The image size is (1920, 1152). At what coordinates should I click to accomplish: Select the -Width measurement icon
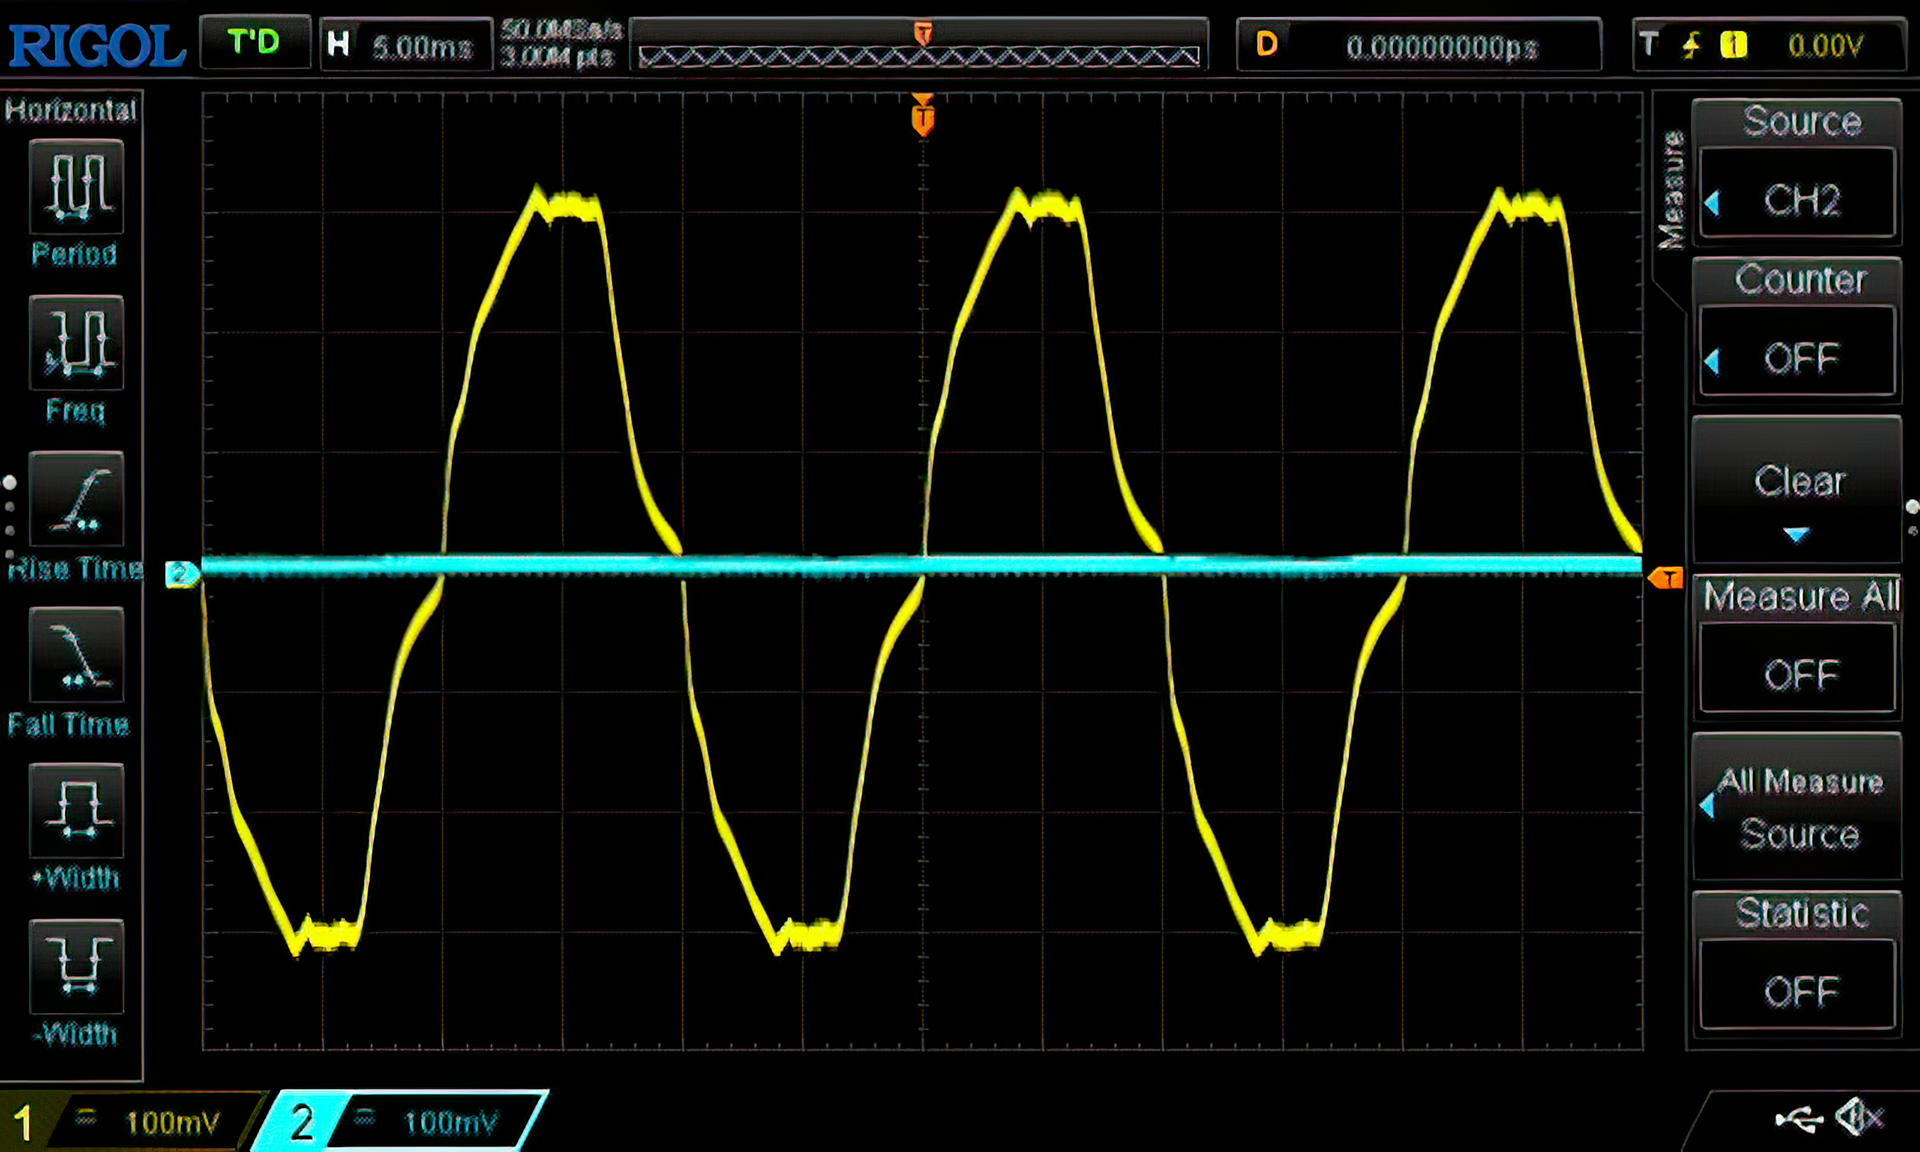click(x=76, y=966)
